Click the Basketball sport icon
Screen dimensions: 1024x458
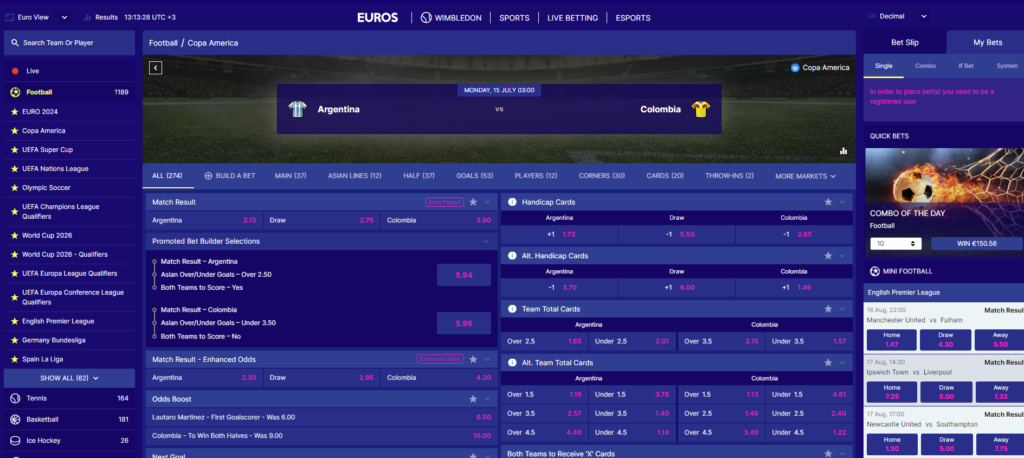(15, 419)
